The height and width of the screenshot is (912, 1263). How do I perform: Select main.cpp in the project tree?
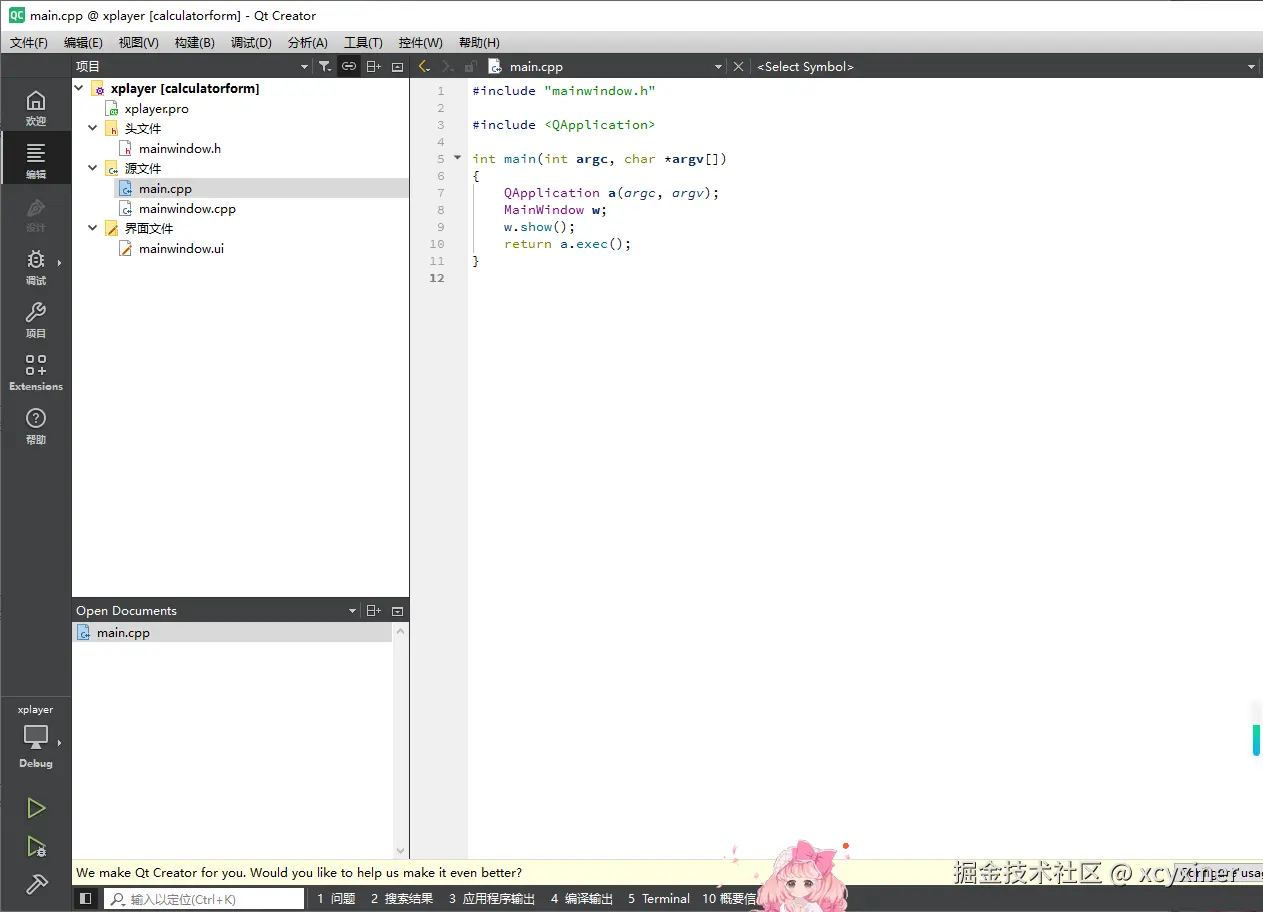point(165,188)
